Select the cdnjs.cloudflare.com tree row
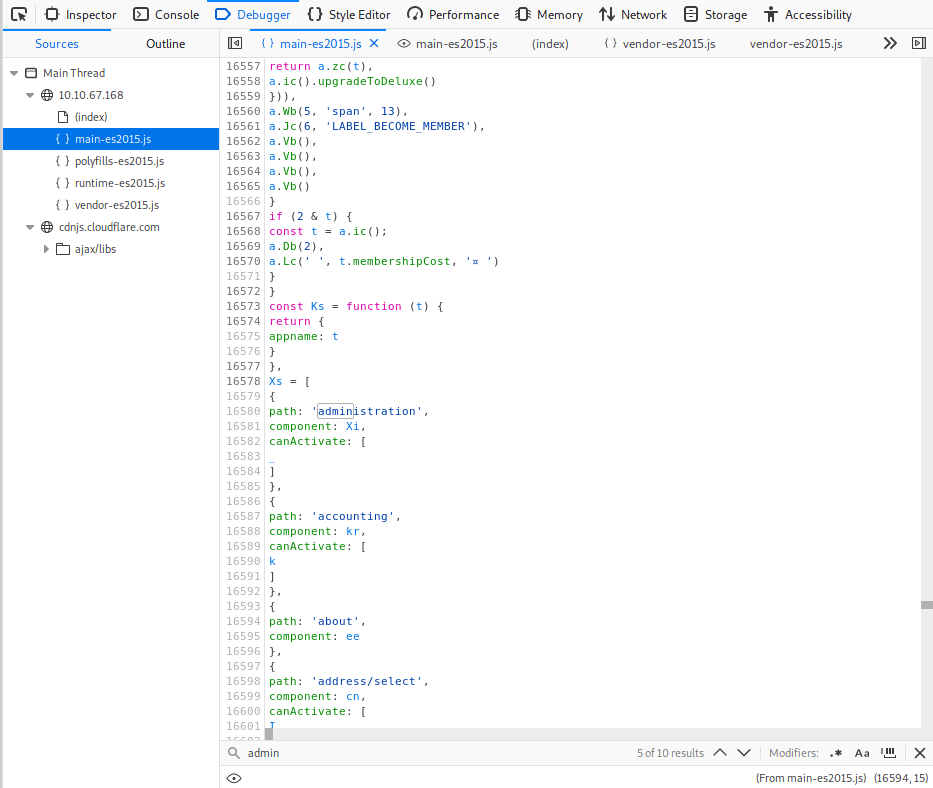The width and height of the screenshot is (933, 788). pos(109,227)
